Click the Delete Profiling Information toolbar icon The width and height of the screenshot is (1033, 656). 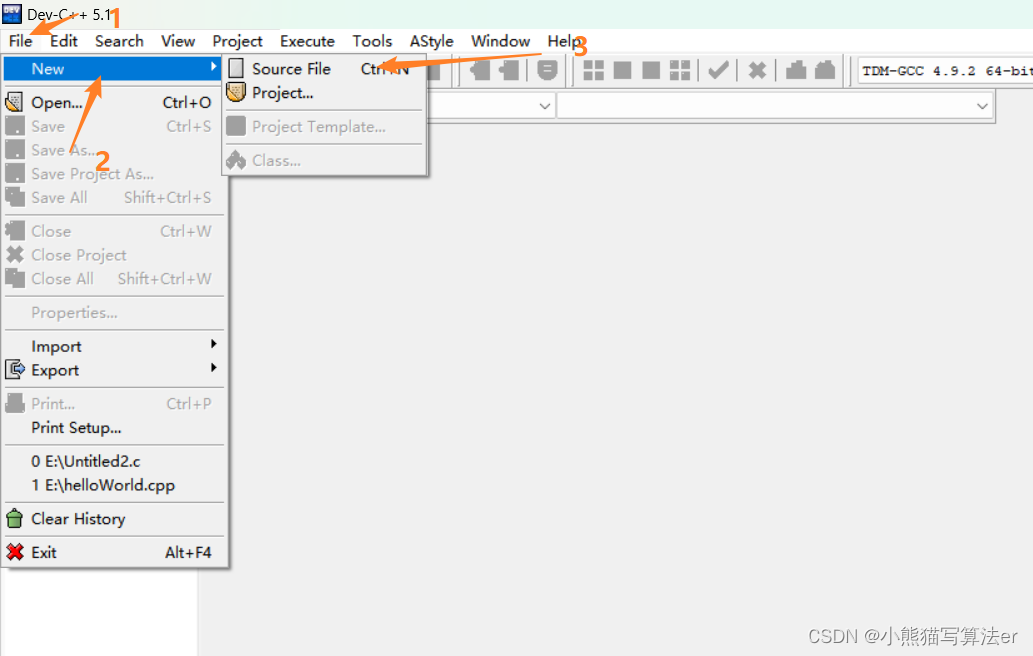(x=825, y=70)
